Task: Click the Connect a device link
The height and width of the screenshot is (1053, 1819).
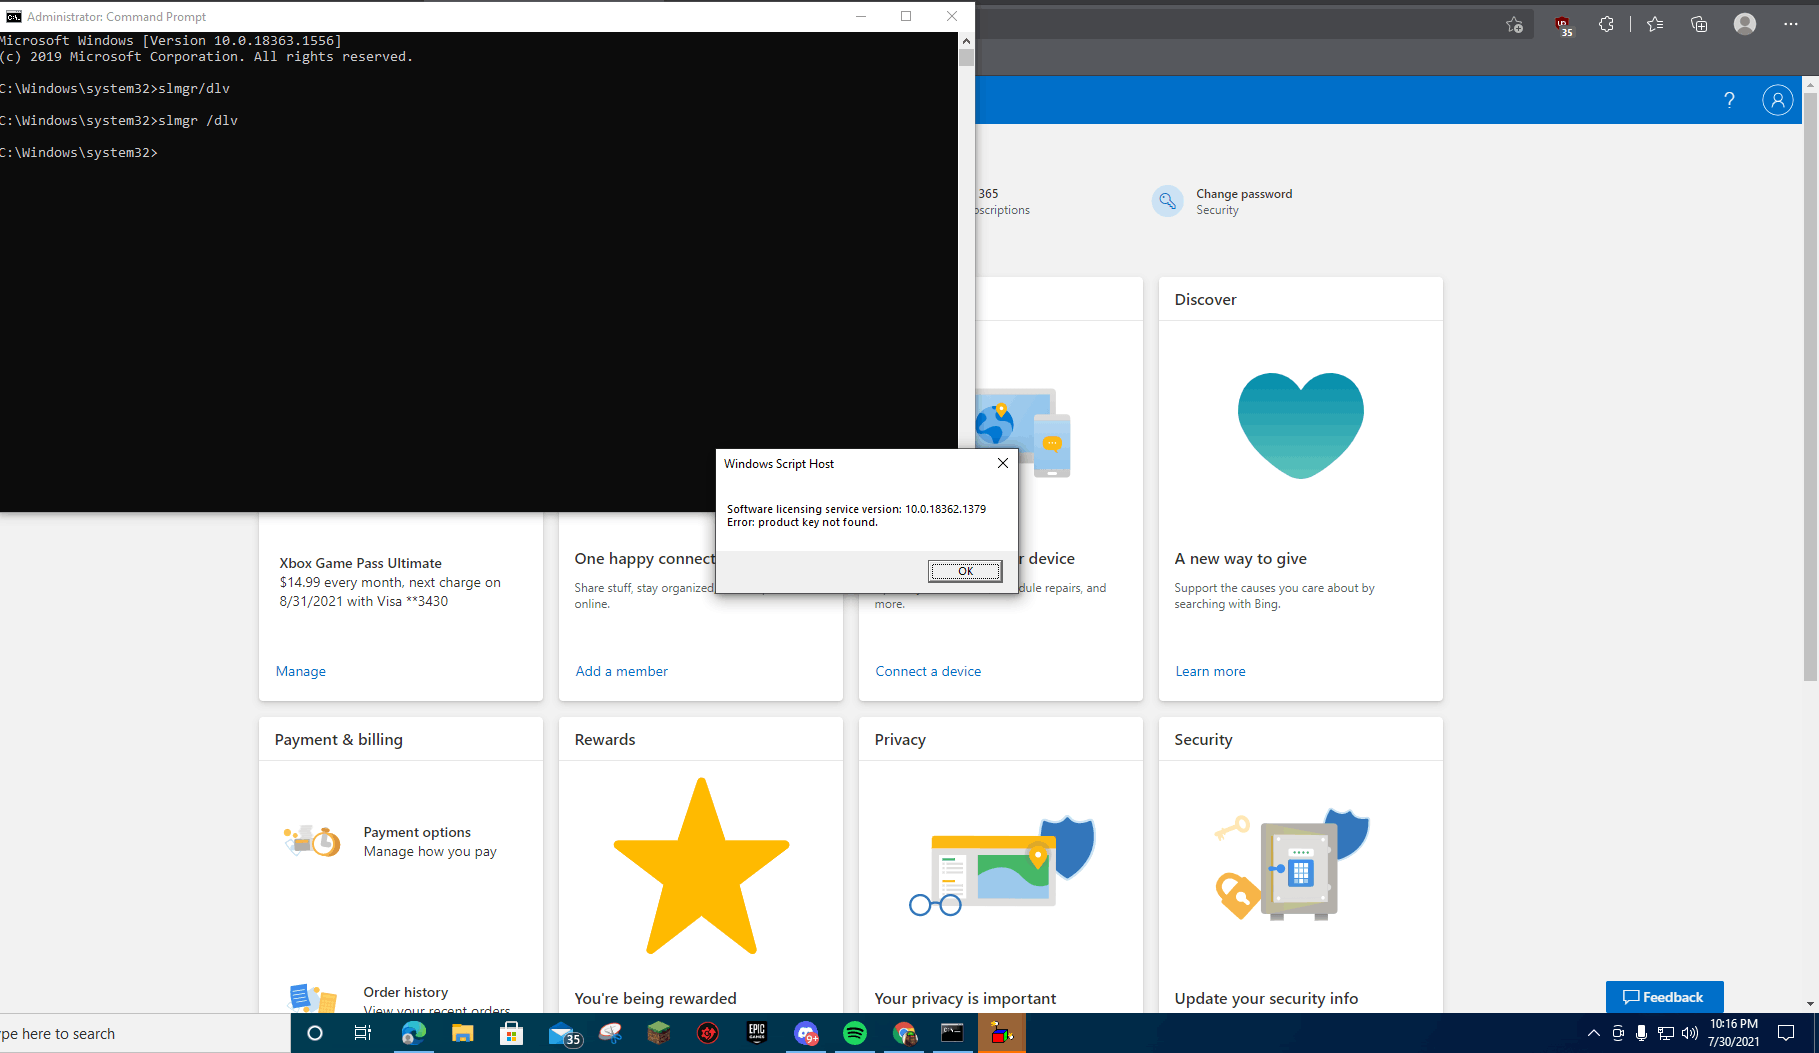Action: (928, 671)
